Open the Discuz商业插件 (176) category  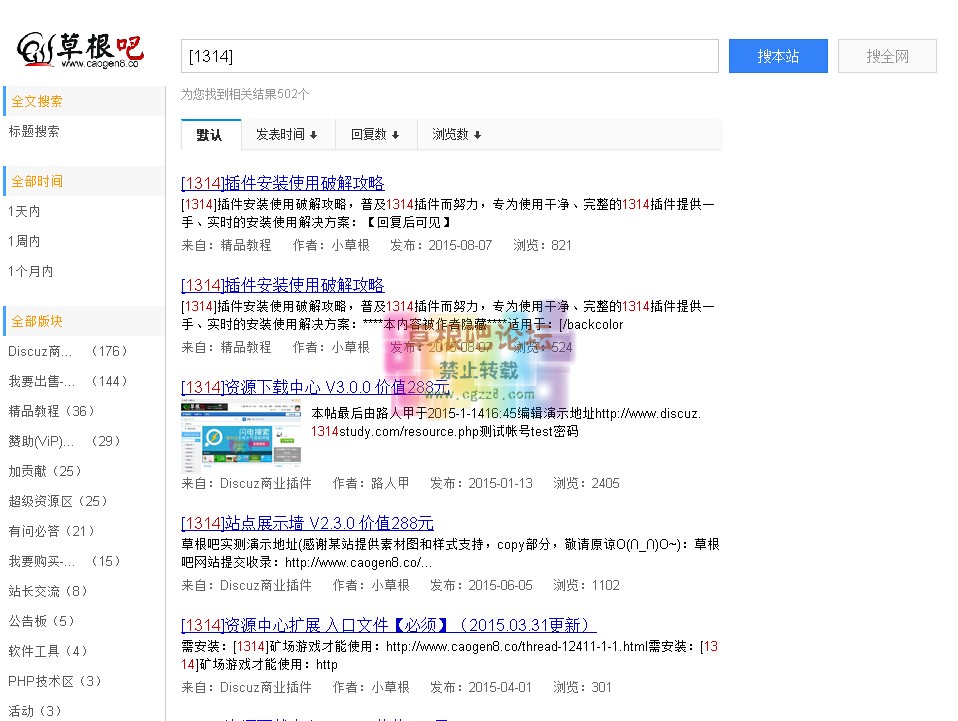(x=63, y=351)
